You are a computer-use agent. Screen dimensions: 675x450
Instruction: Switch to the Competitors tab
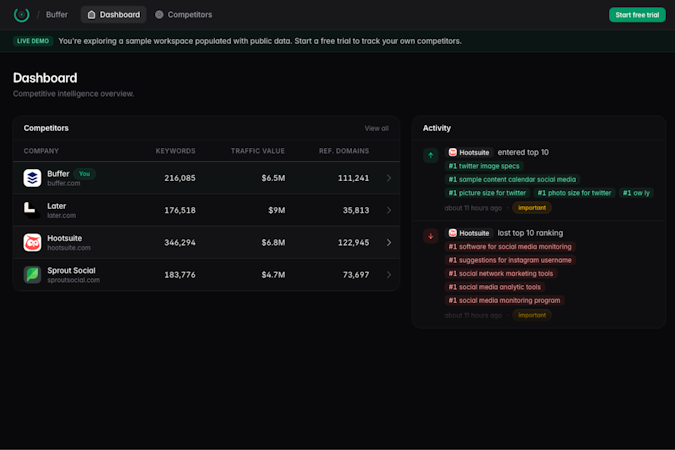click(184, 15)
